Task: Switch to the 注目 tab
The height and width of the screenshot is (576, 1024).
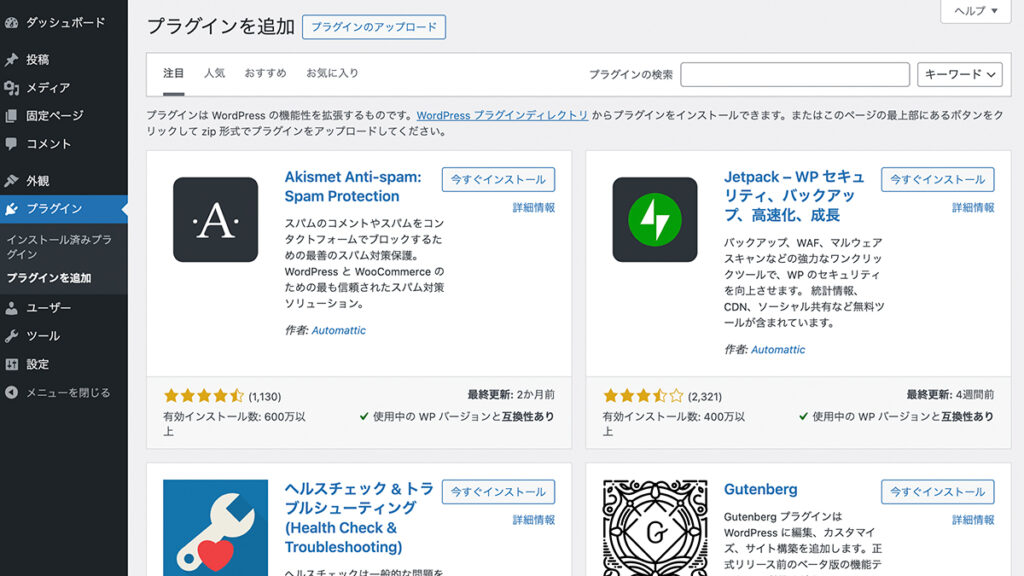Action: coord(174,73)
